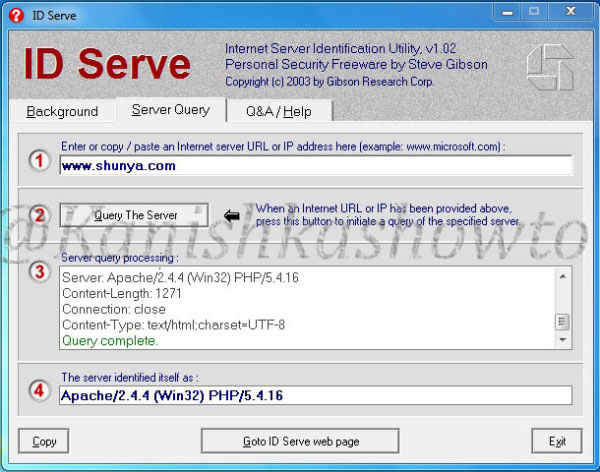The width and height of the screenshot is (600, 472).
Task: Click the step 1 number badge
Action: pyautogui.click(x=39, y=160)
